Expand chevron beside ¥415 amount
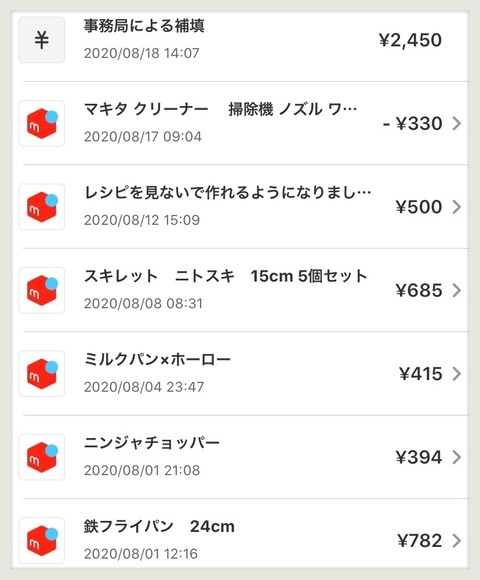 click(x=457, y=374)
